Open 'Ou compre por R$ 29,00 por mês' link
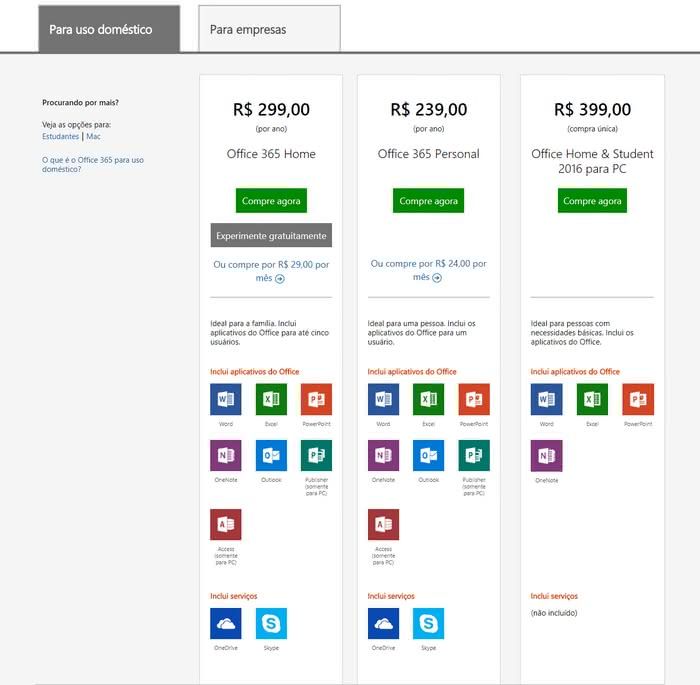This screenshot has height=685, width=700. 271,271
